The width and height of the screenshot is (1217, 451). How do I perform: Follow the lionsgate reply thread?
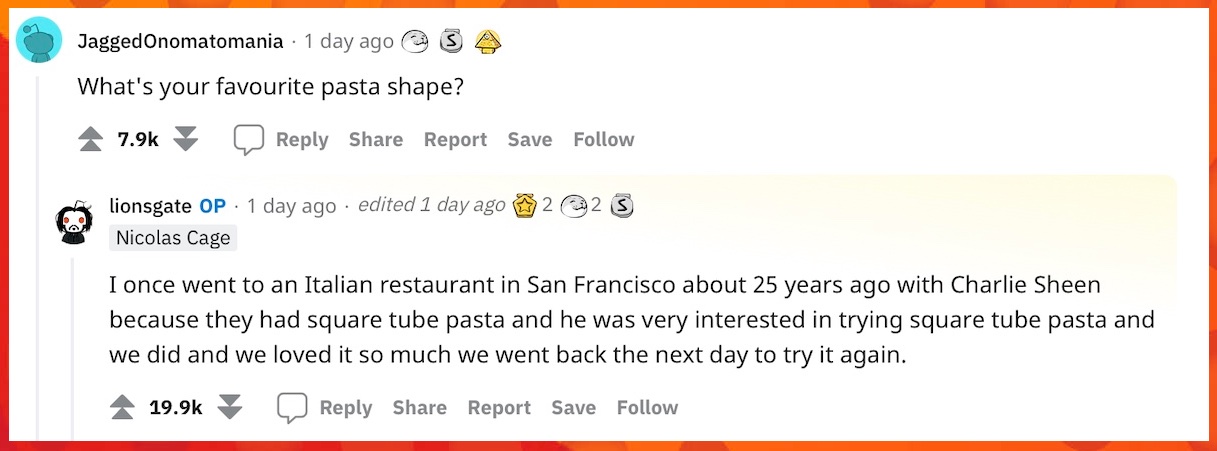click(647, 407)
